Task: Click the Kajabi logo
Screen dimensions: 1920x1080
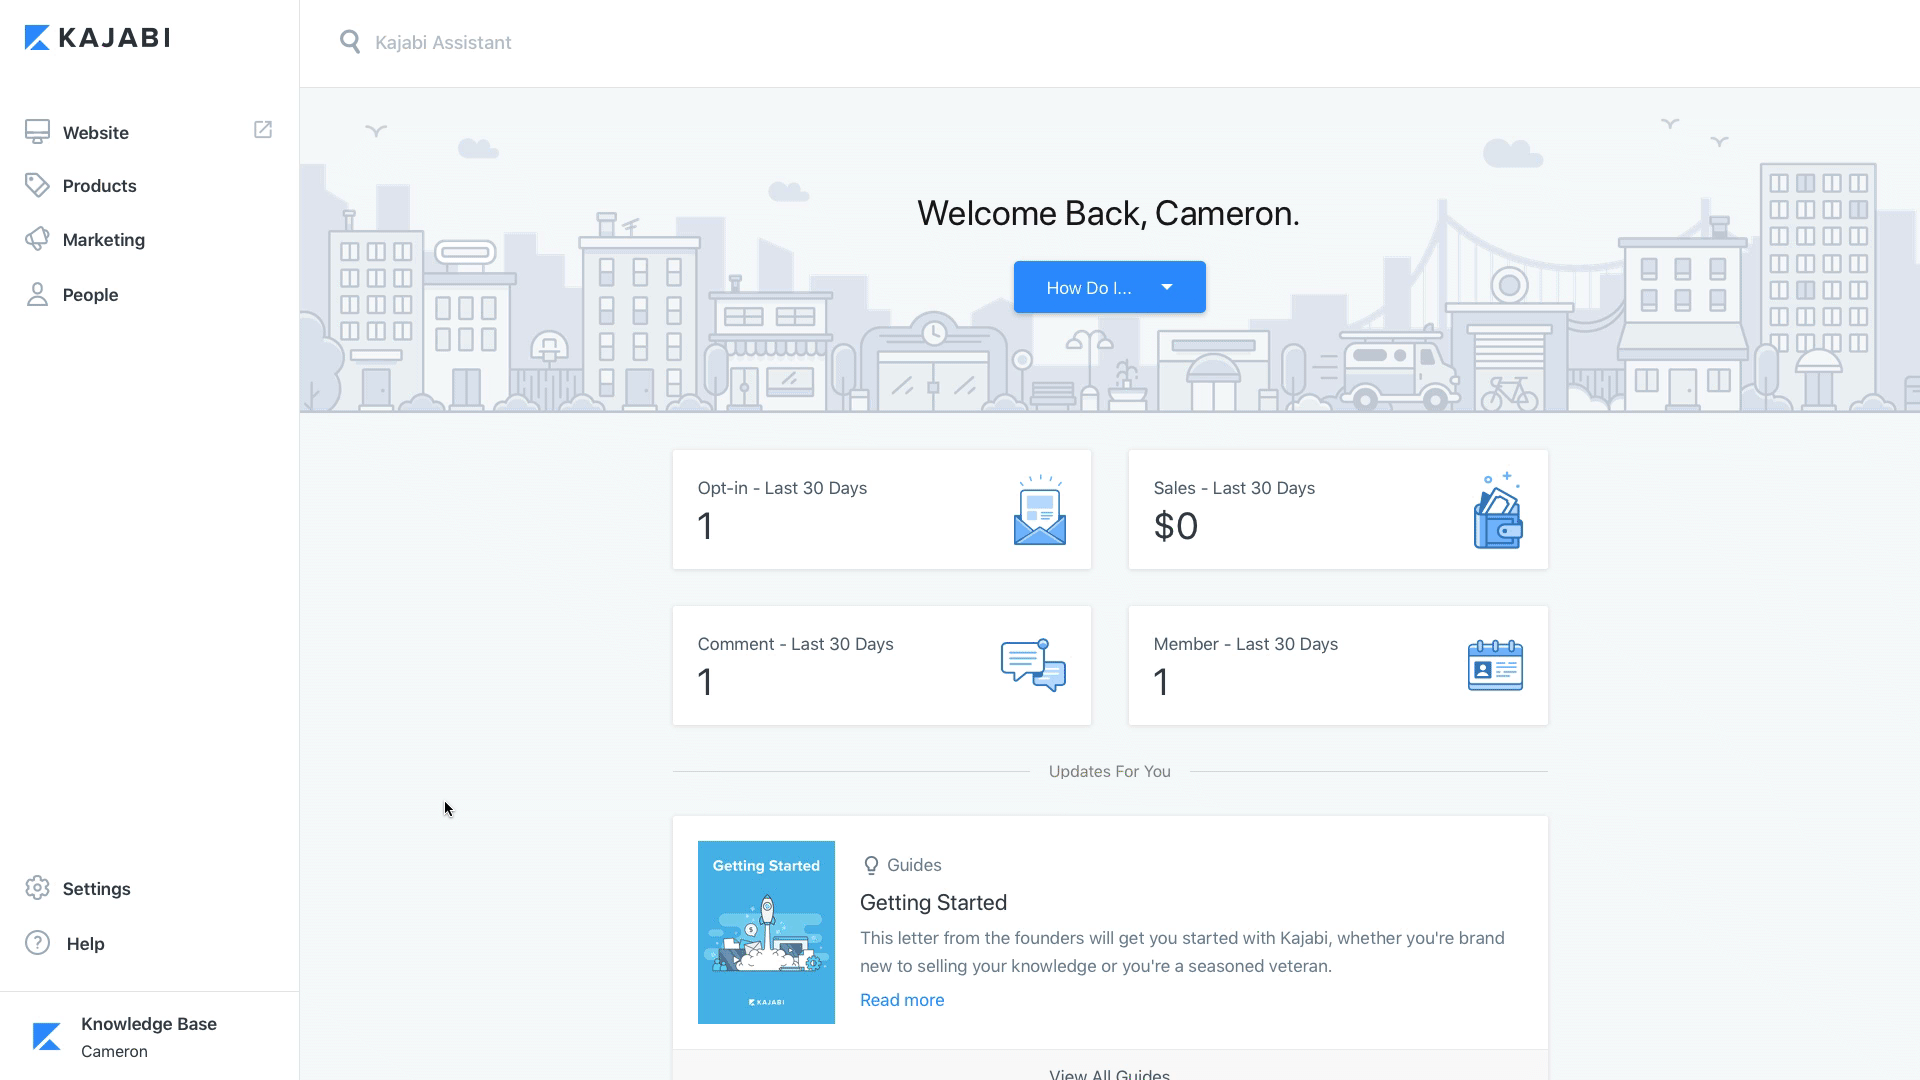Action: pyautogui.click(x=97, y=38)
